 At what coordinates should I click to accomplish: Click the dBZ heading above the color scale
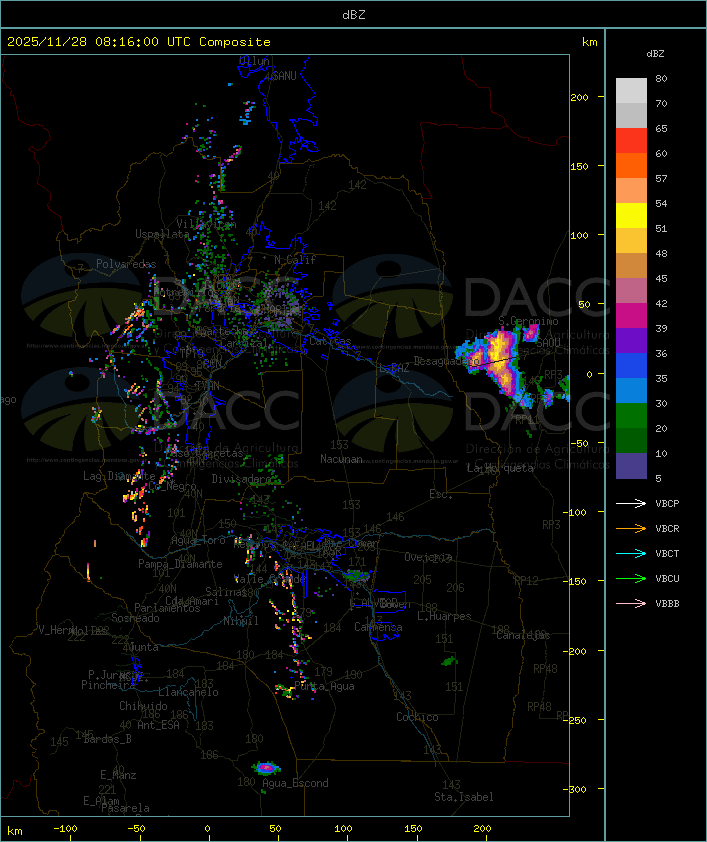click(655, 54)
